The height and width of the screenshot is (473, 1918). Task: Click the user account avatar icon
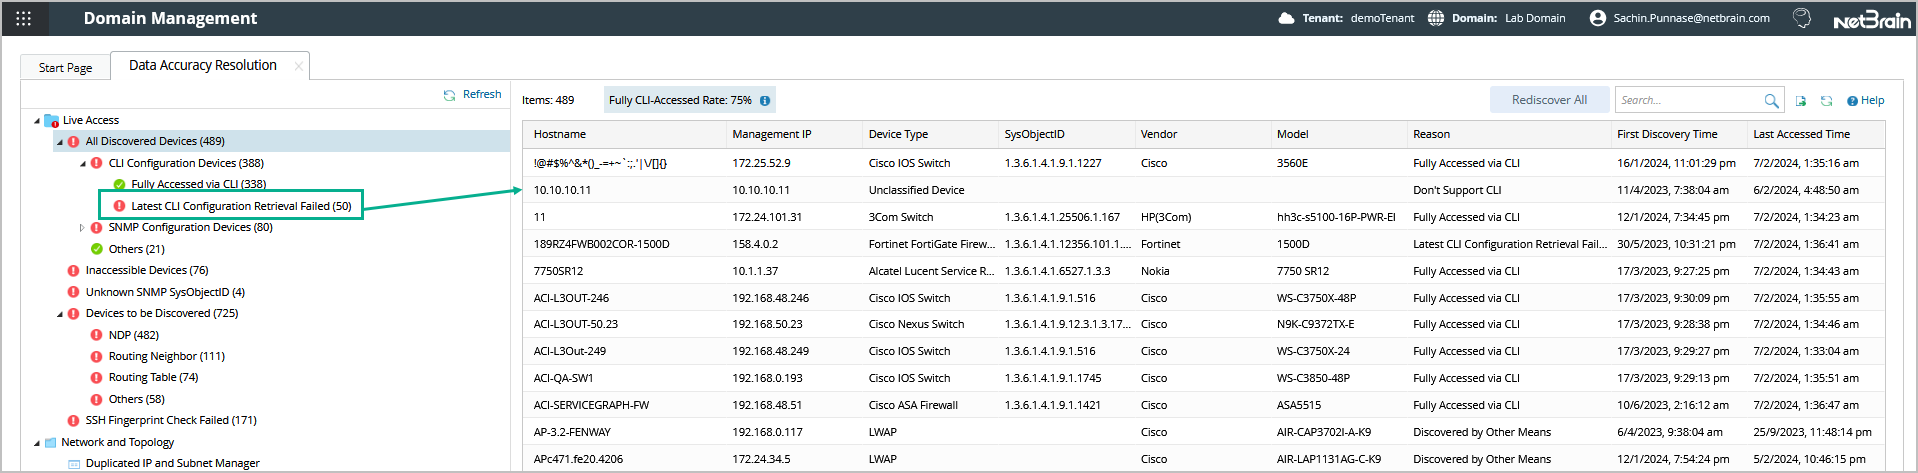pos(1598,18)
